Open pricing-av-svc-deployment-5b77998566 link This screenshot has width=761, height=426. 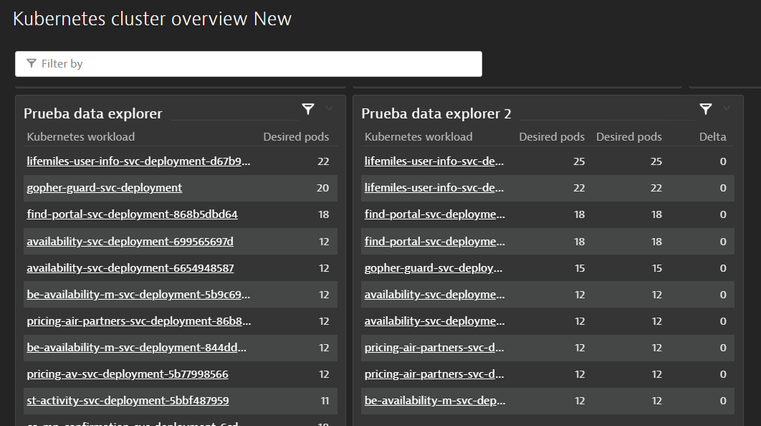127,374
